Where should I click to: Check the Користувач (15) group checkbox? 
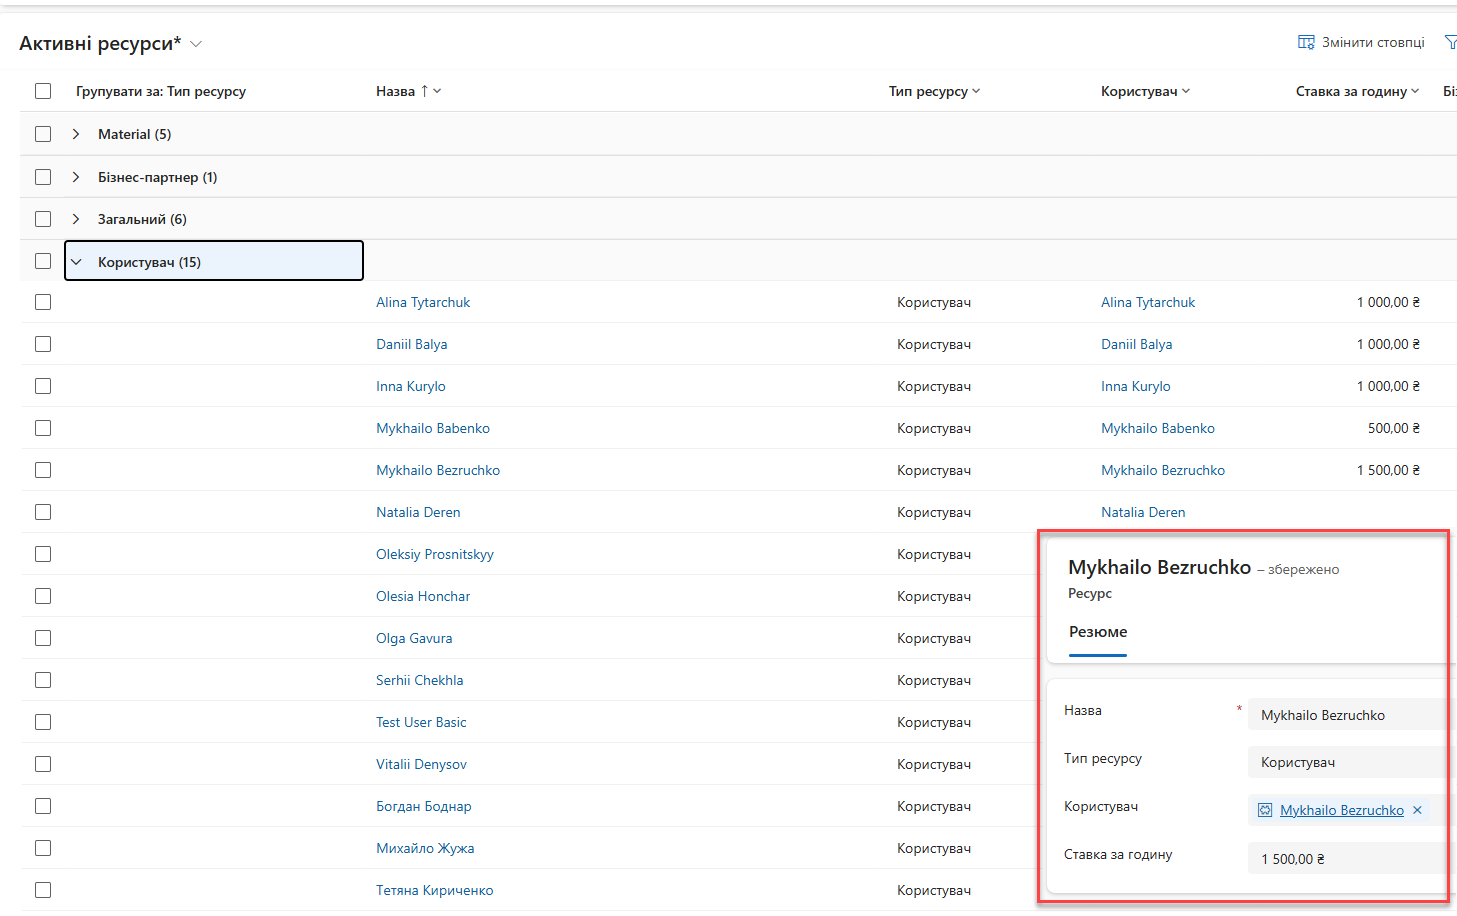coord(43,261)
